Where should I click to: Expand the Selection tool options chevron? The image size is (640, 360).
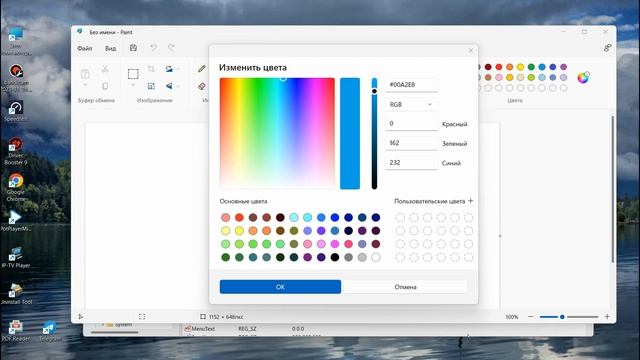click(x=133, y=85)
